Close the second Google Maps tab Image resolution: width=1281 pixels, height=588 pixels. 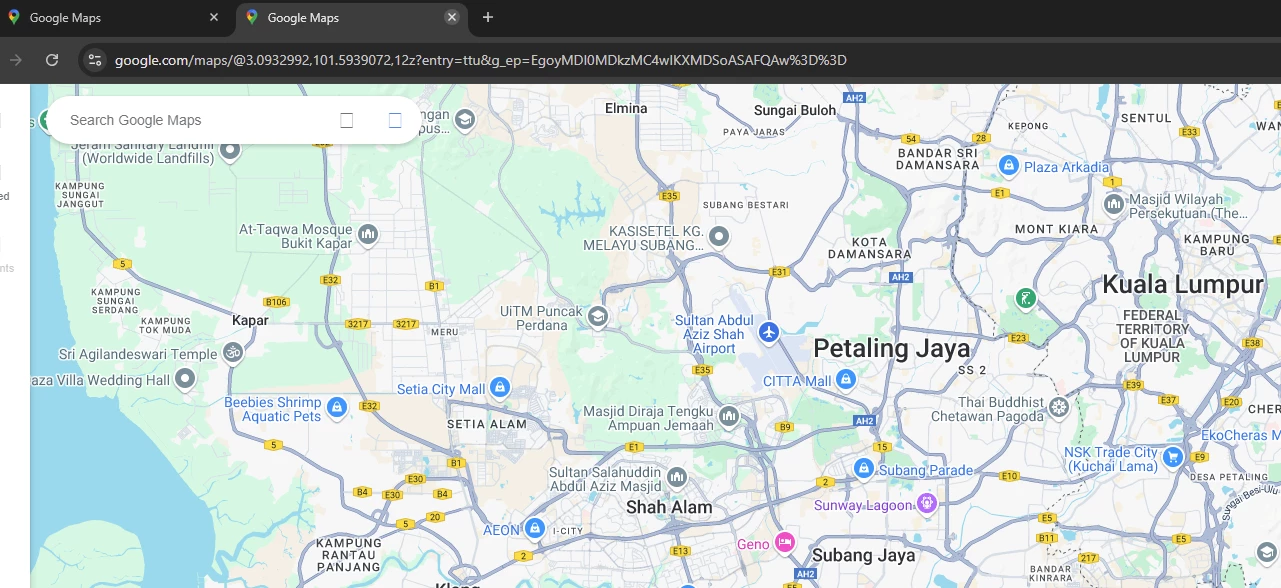(x=452, y=17)
